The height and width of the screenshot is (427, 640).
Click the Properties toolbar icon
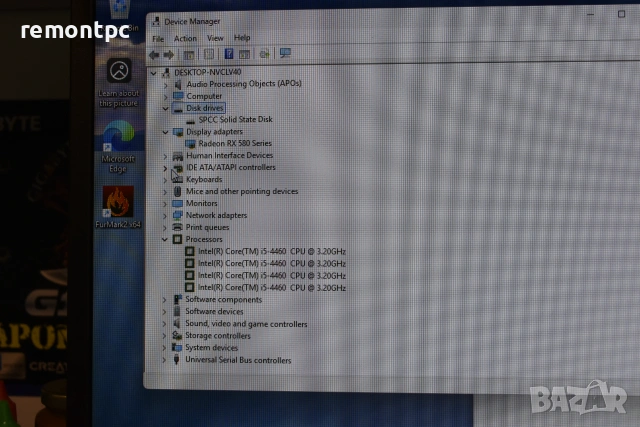209,54
